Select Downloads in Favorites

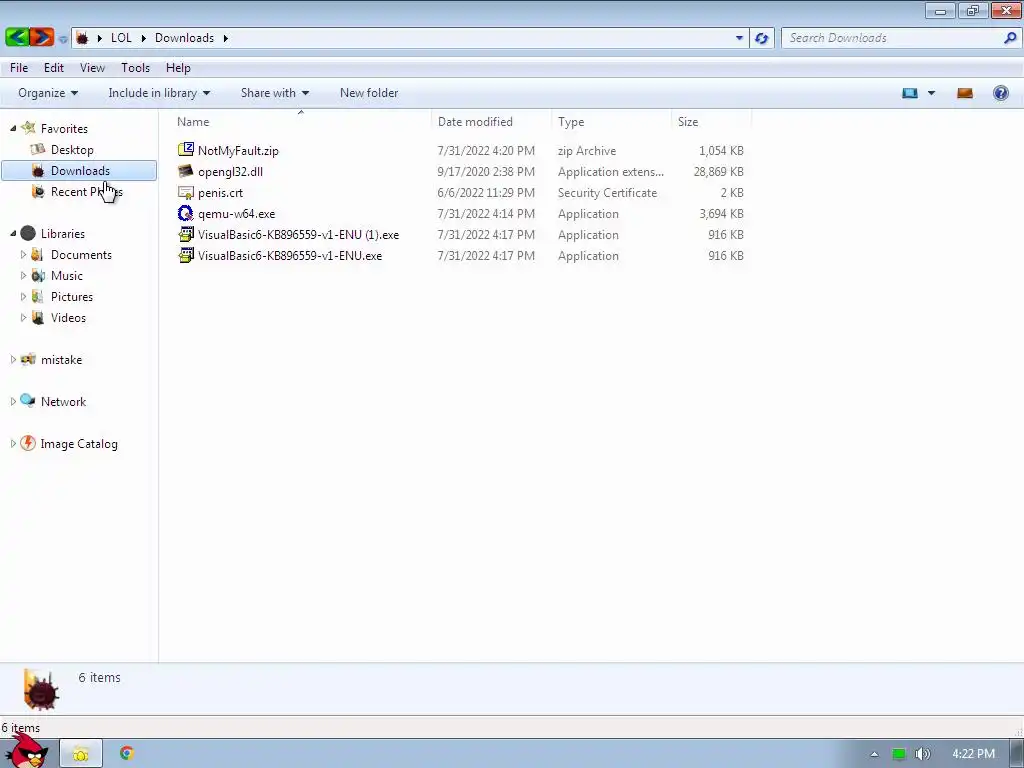pos(79,170)
